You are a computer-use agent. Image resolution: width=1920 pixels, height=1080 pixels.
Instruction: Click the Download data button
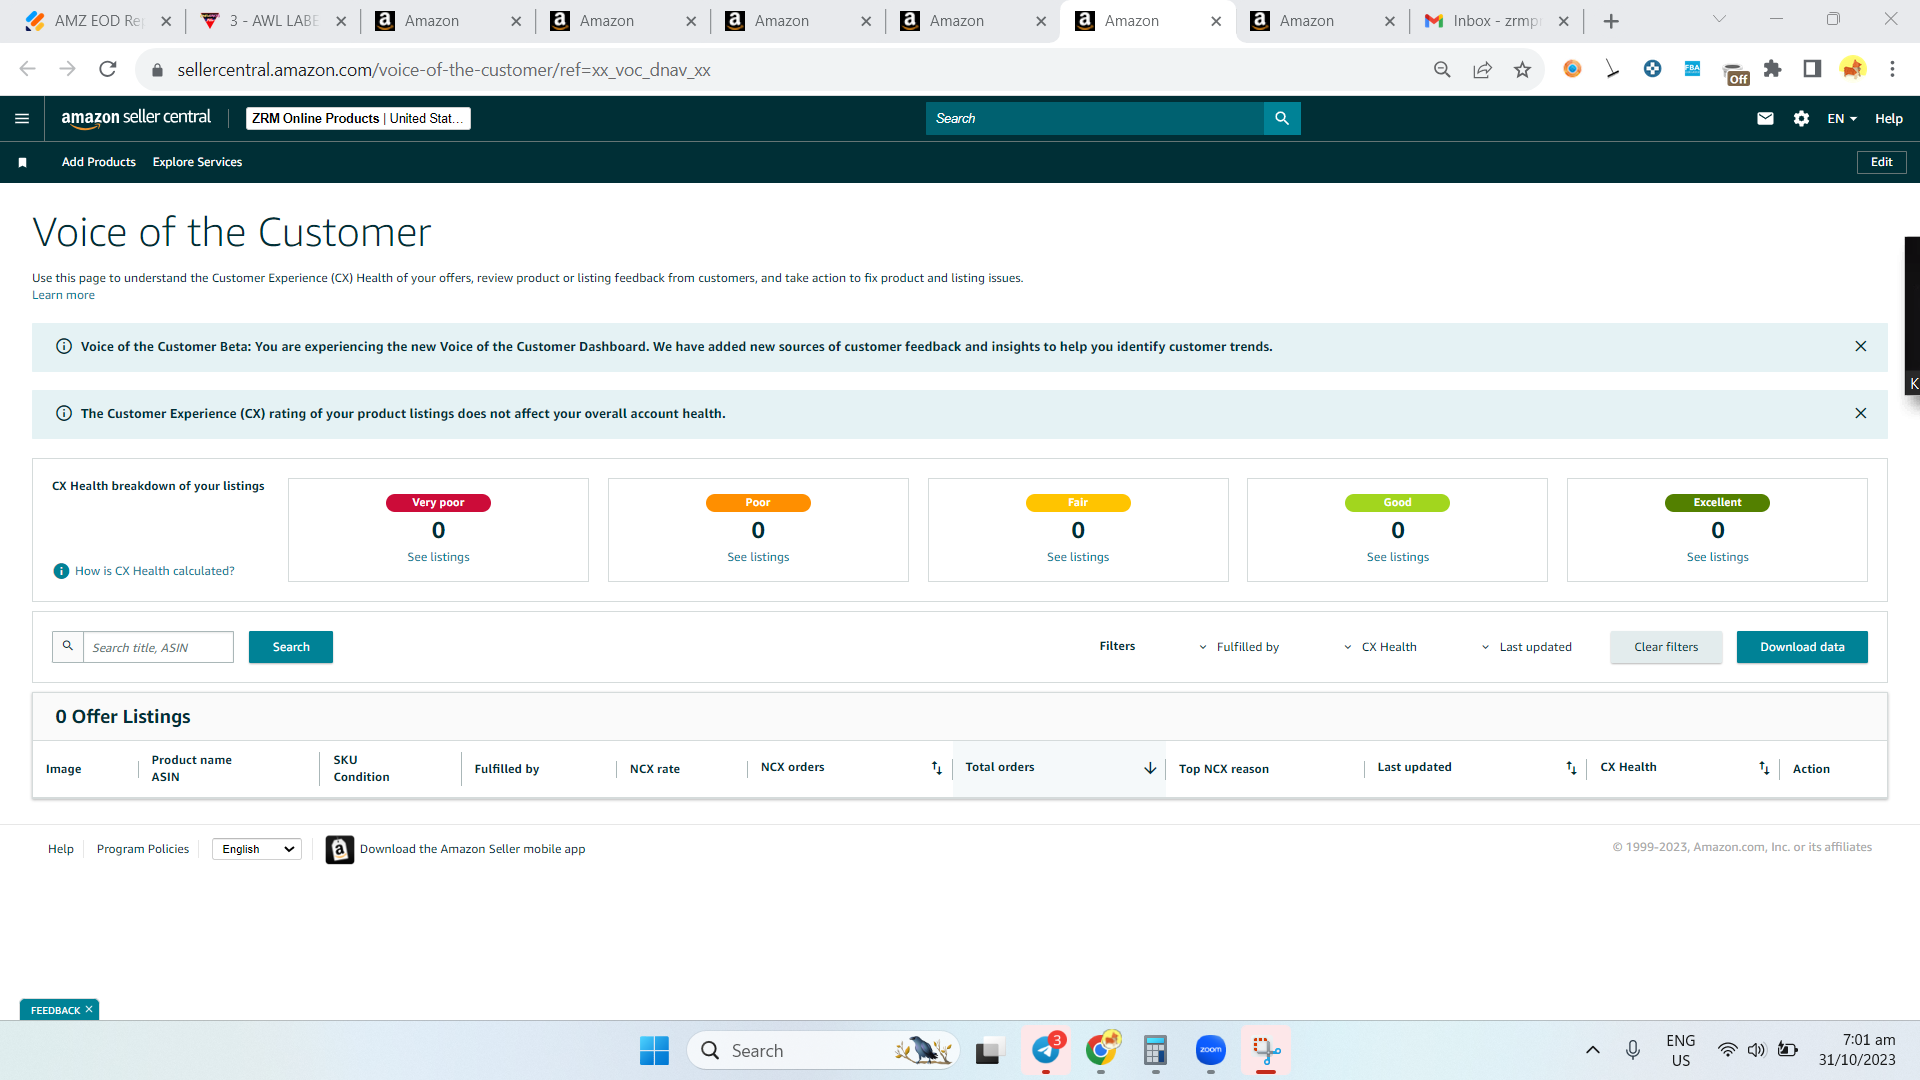[x=1802, y=647]
